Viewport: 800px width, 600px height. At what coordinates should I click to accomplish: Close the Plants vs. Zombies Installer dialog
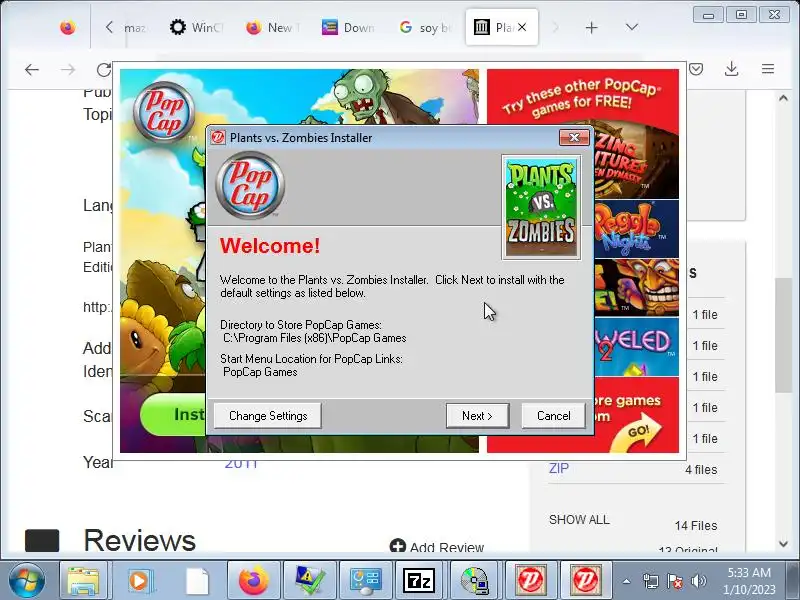(x=574, y=137)
